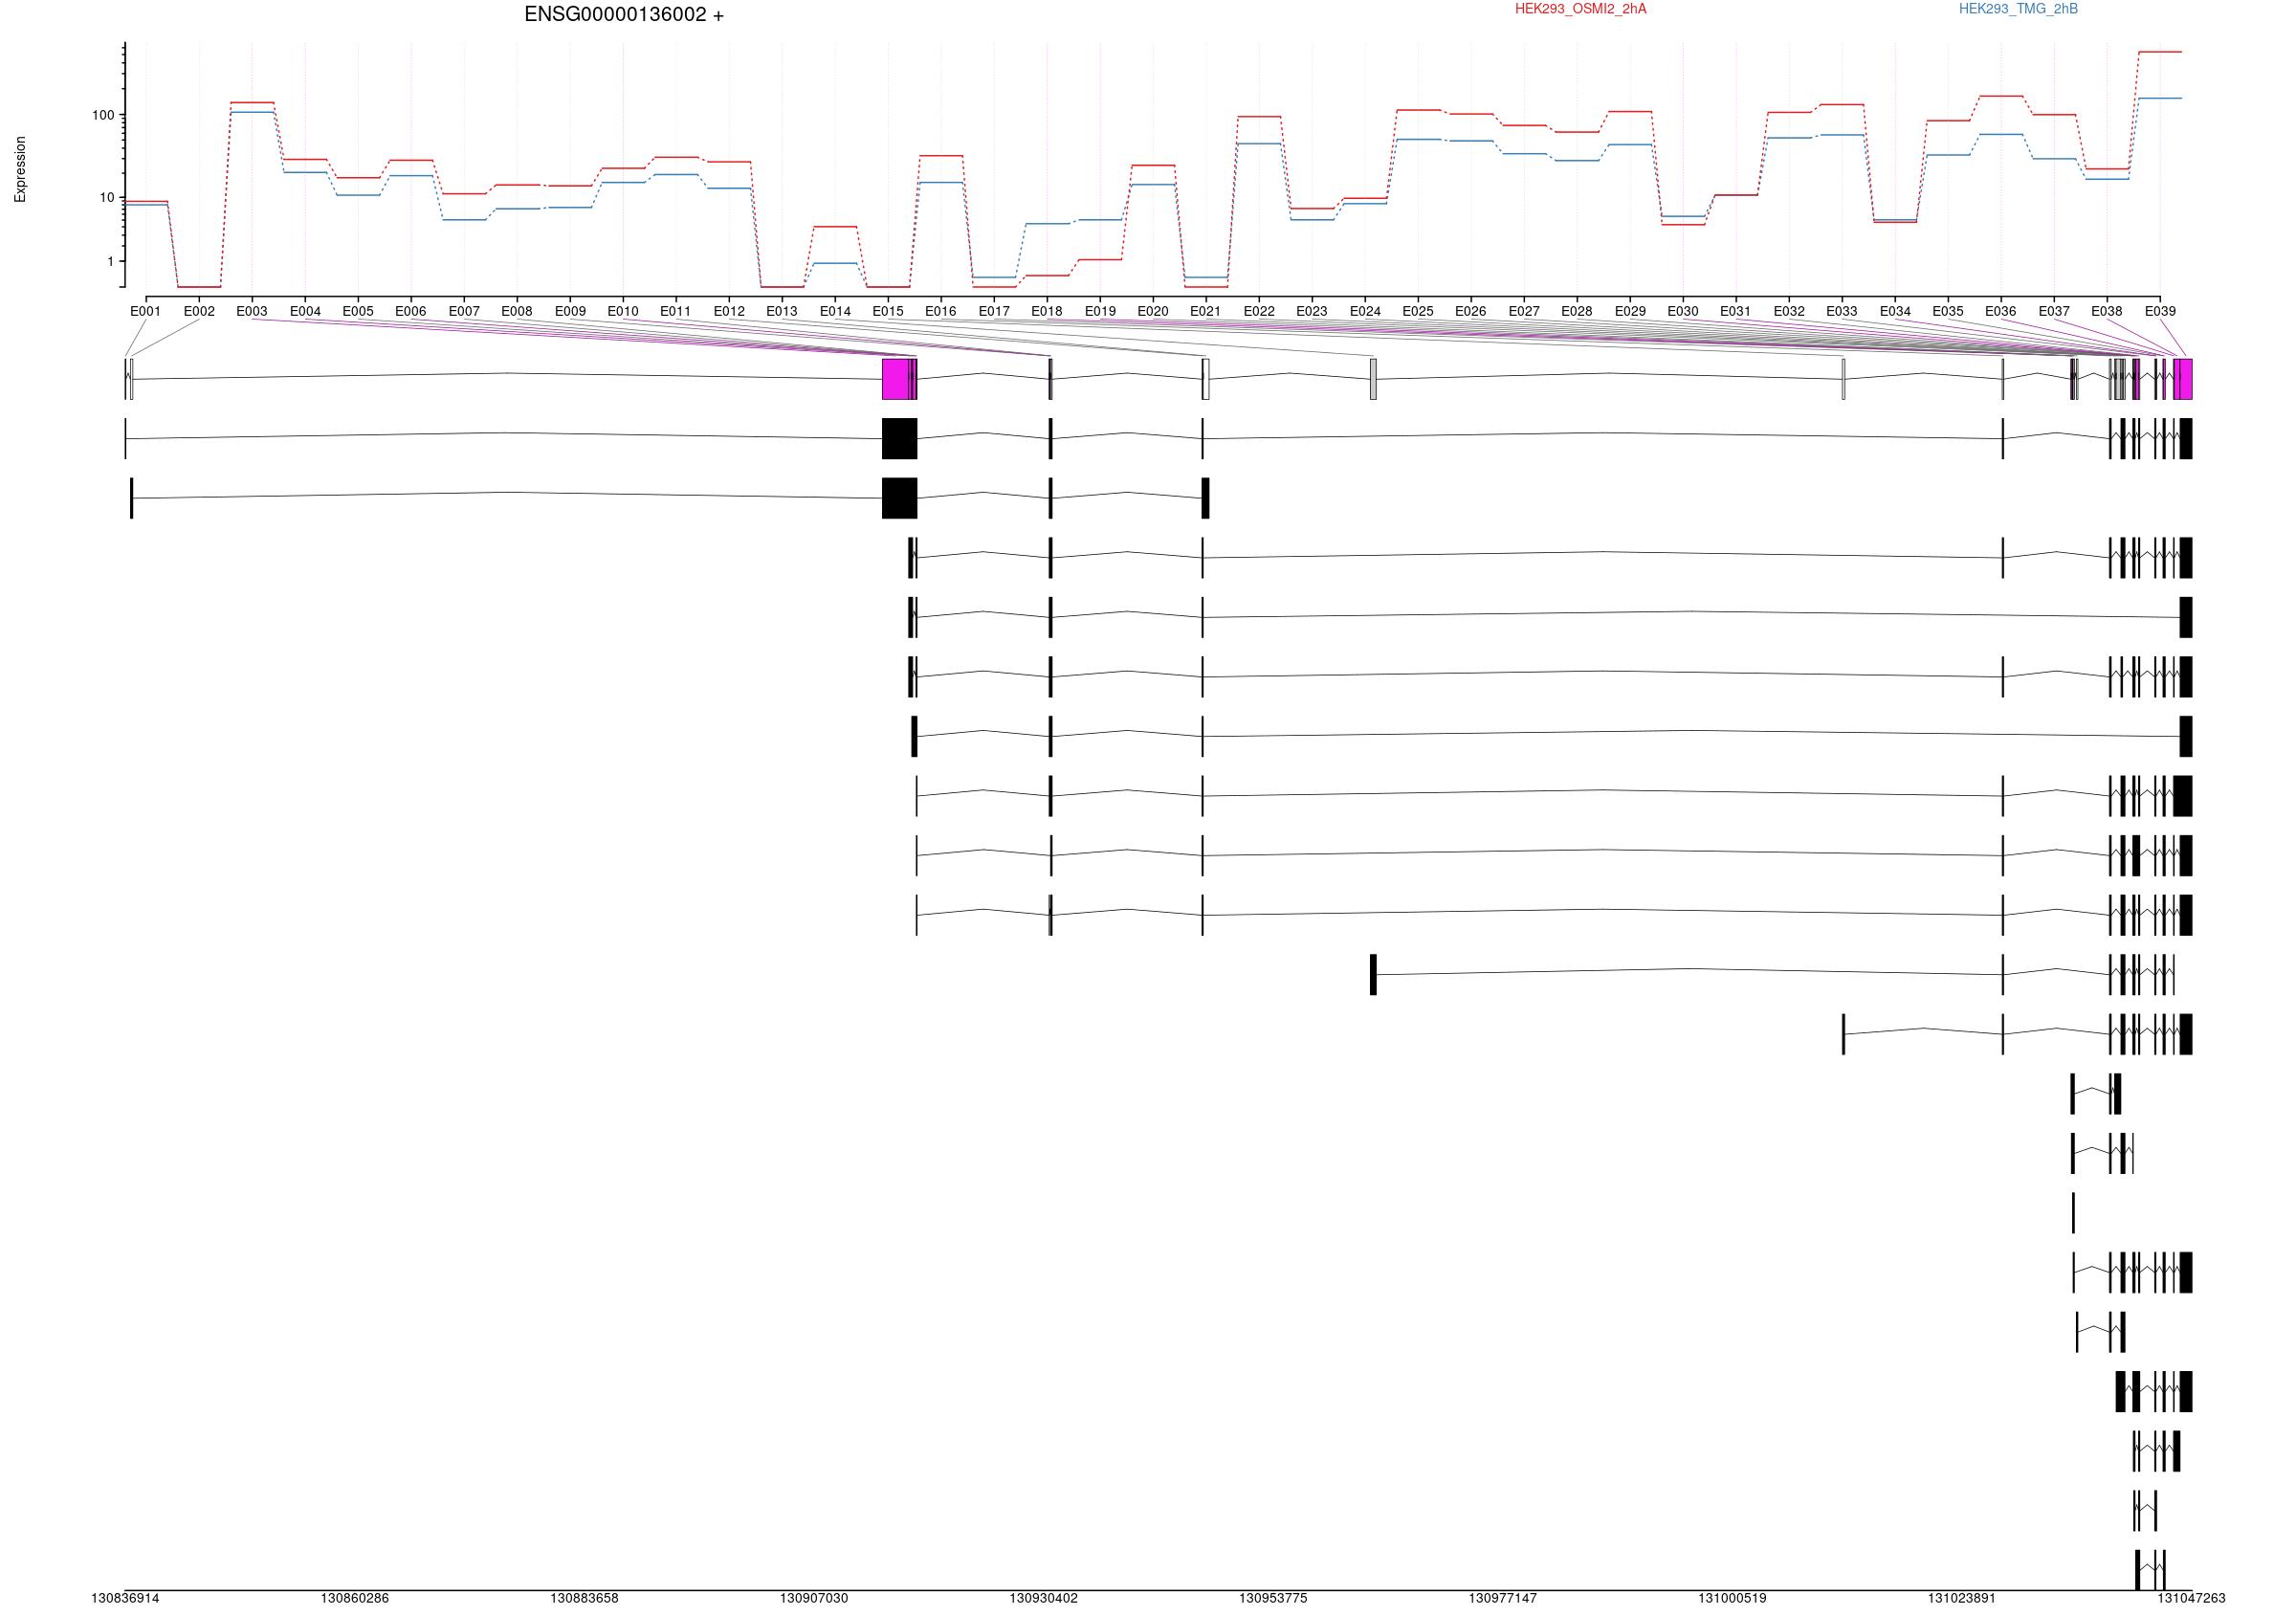Click genomic coordinate 130953775

pos(1273,1598)
